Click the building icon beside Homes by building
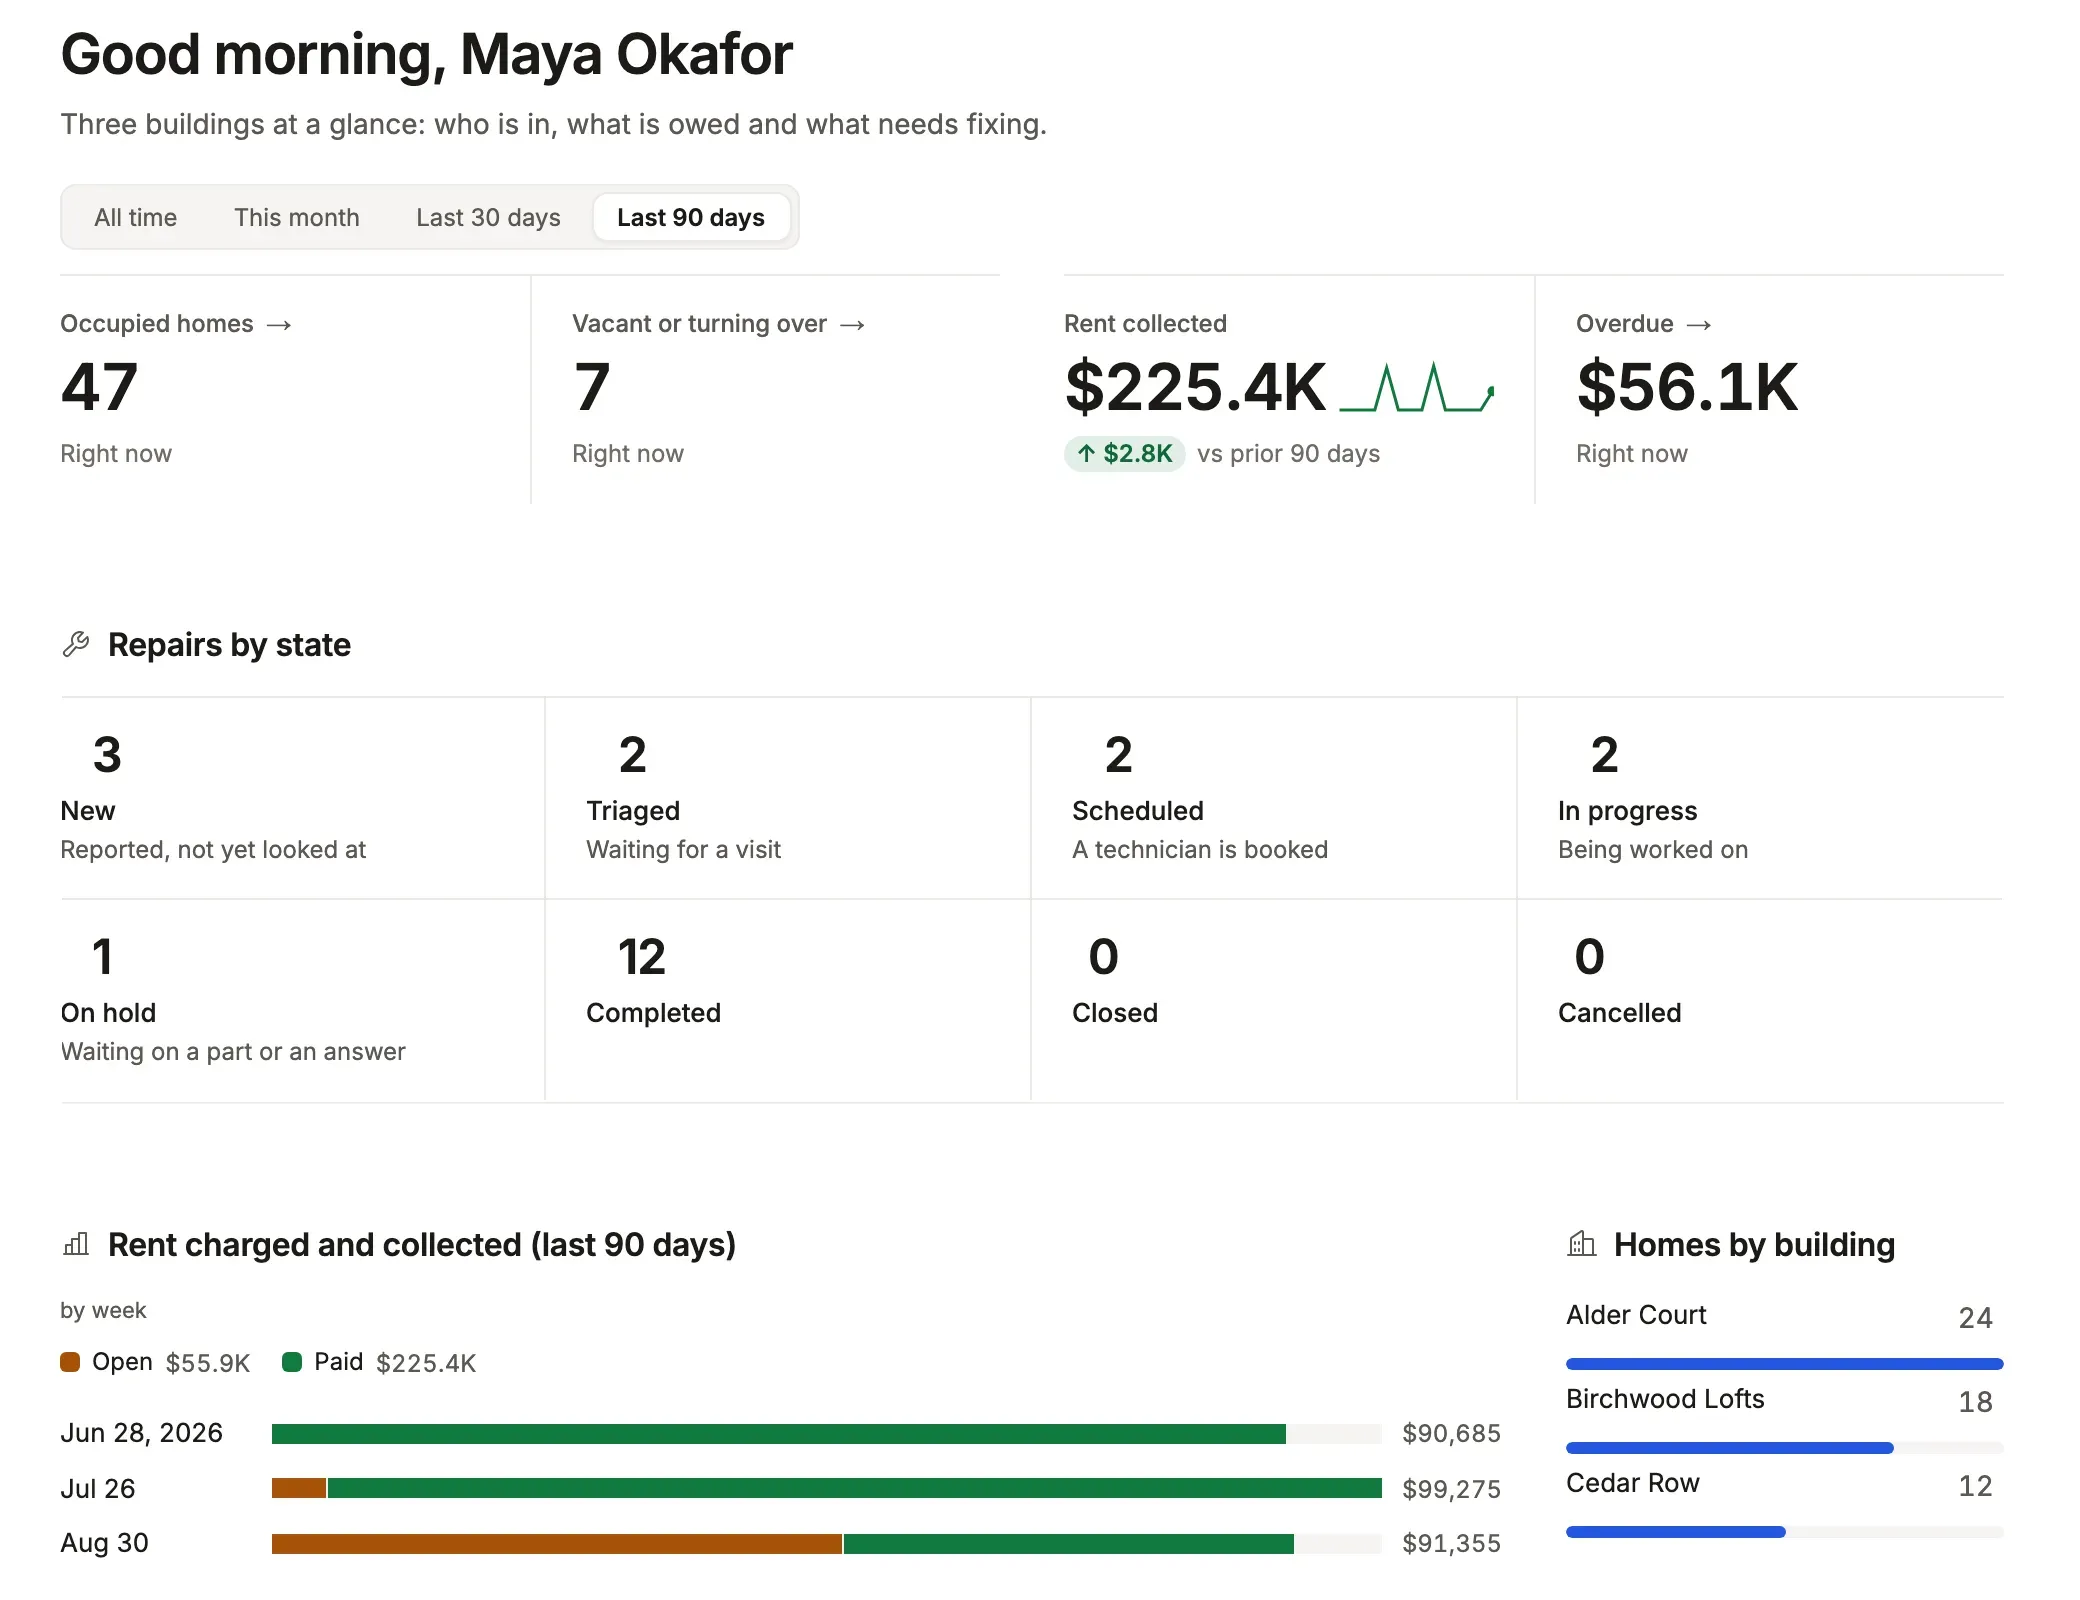This screenshot has height=1600, width=2080. coord(1582,1244)
